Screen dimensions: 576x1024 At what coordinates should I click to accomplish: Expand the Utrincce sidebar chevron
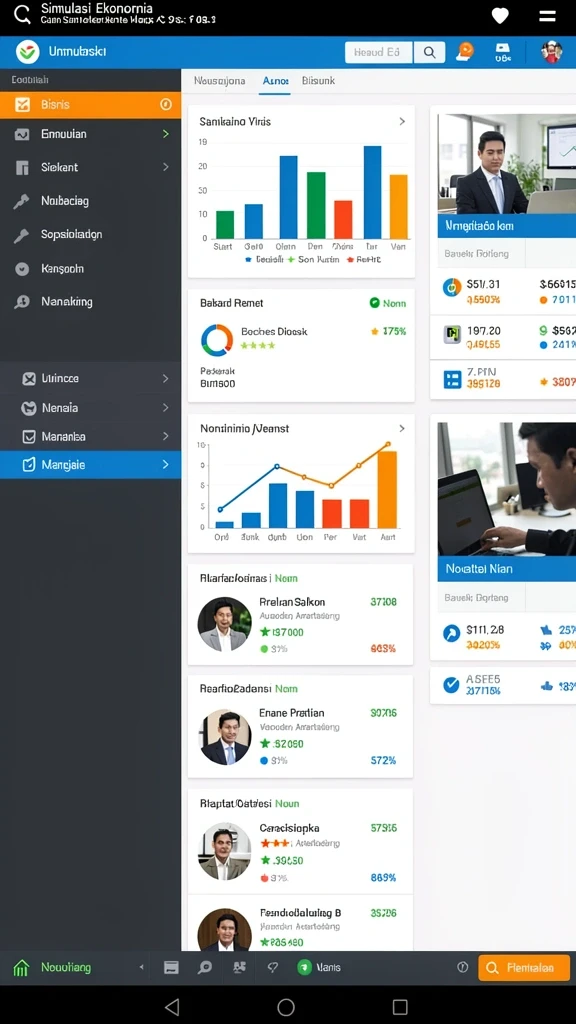point(166,378)
